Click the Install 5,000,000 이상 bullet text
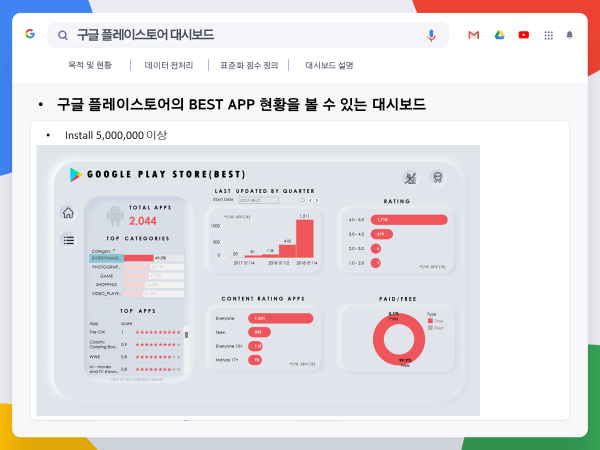Image resolution: width=600 pixels, height=450 pixels. [116, 135]
